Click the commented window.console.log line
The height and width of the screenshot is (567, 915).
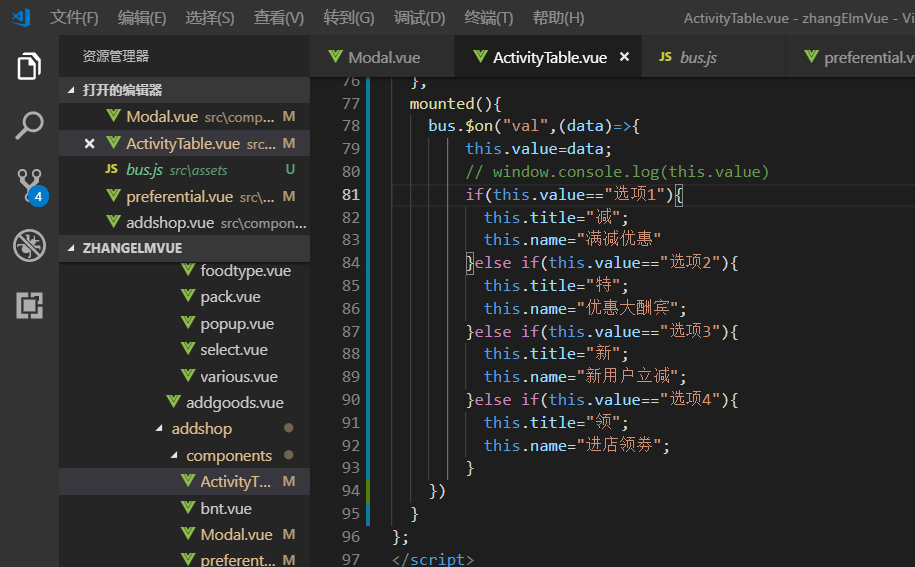(x=617, y=172)
